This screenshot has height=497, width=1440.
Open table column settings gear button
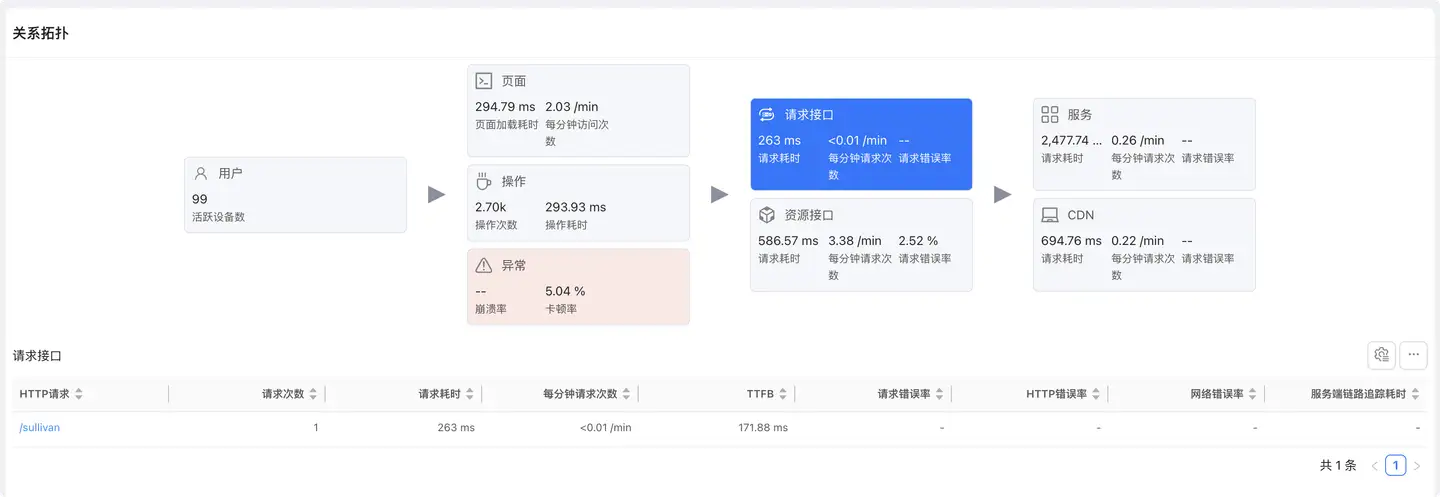[1382, 355]
